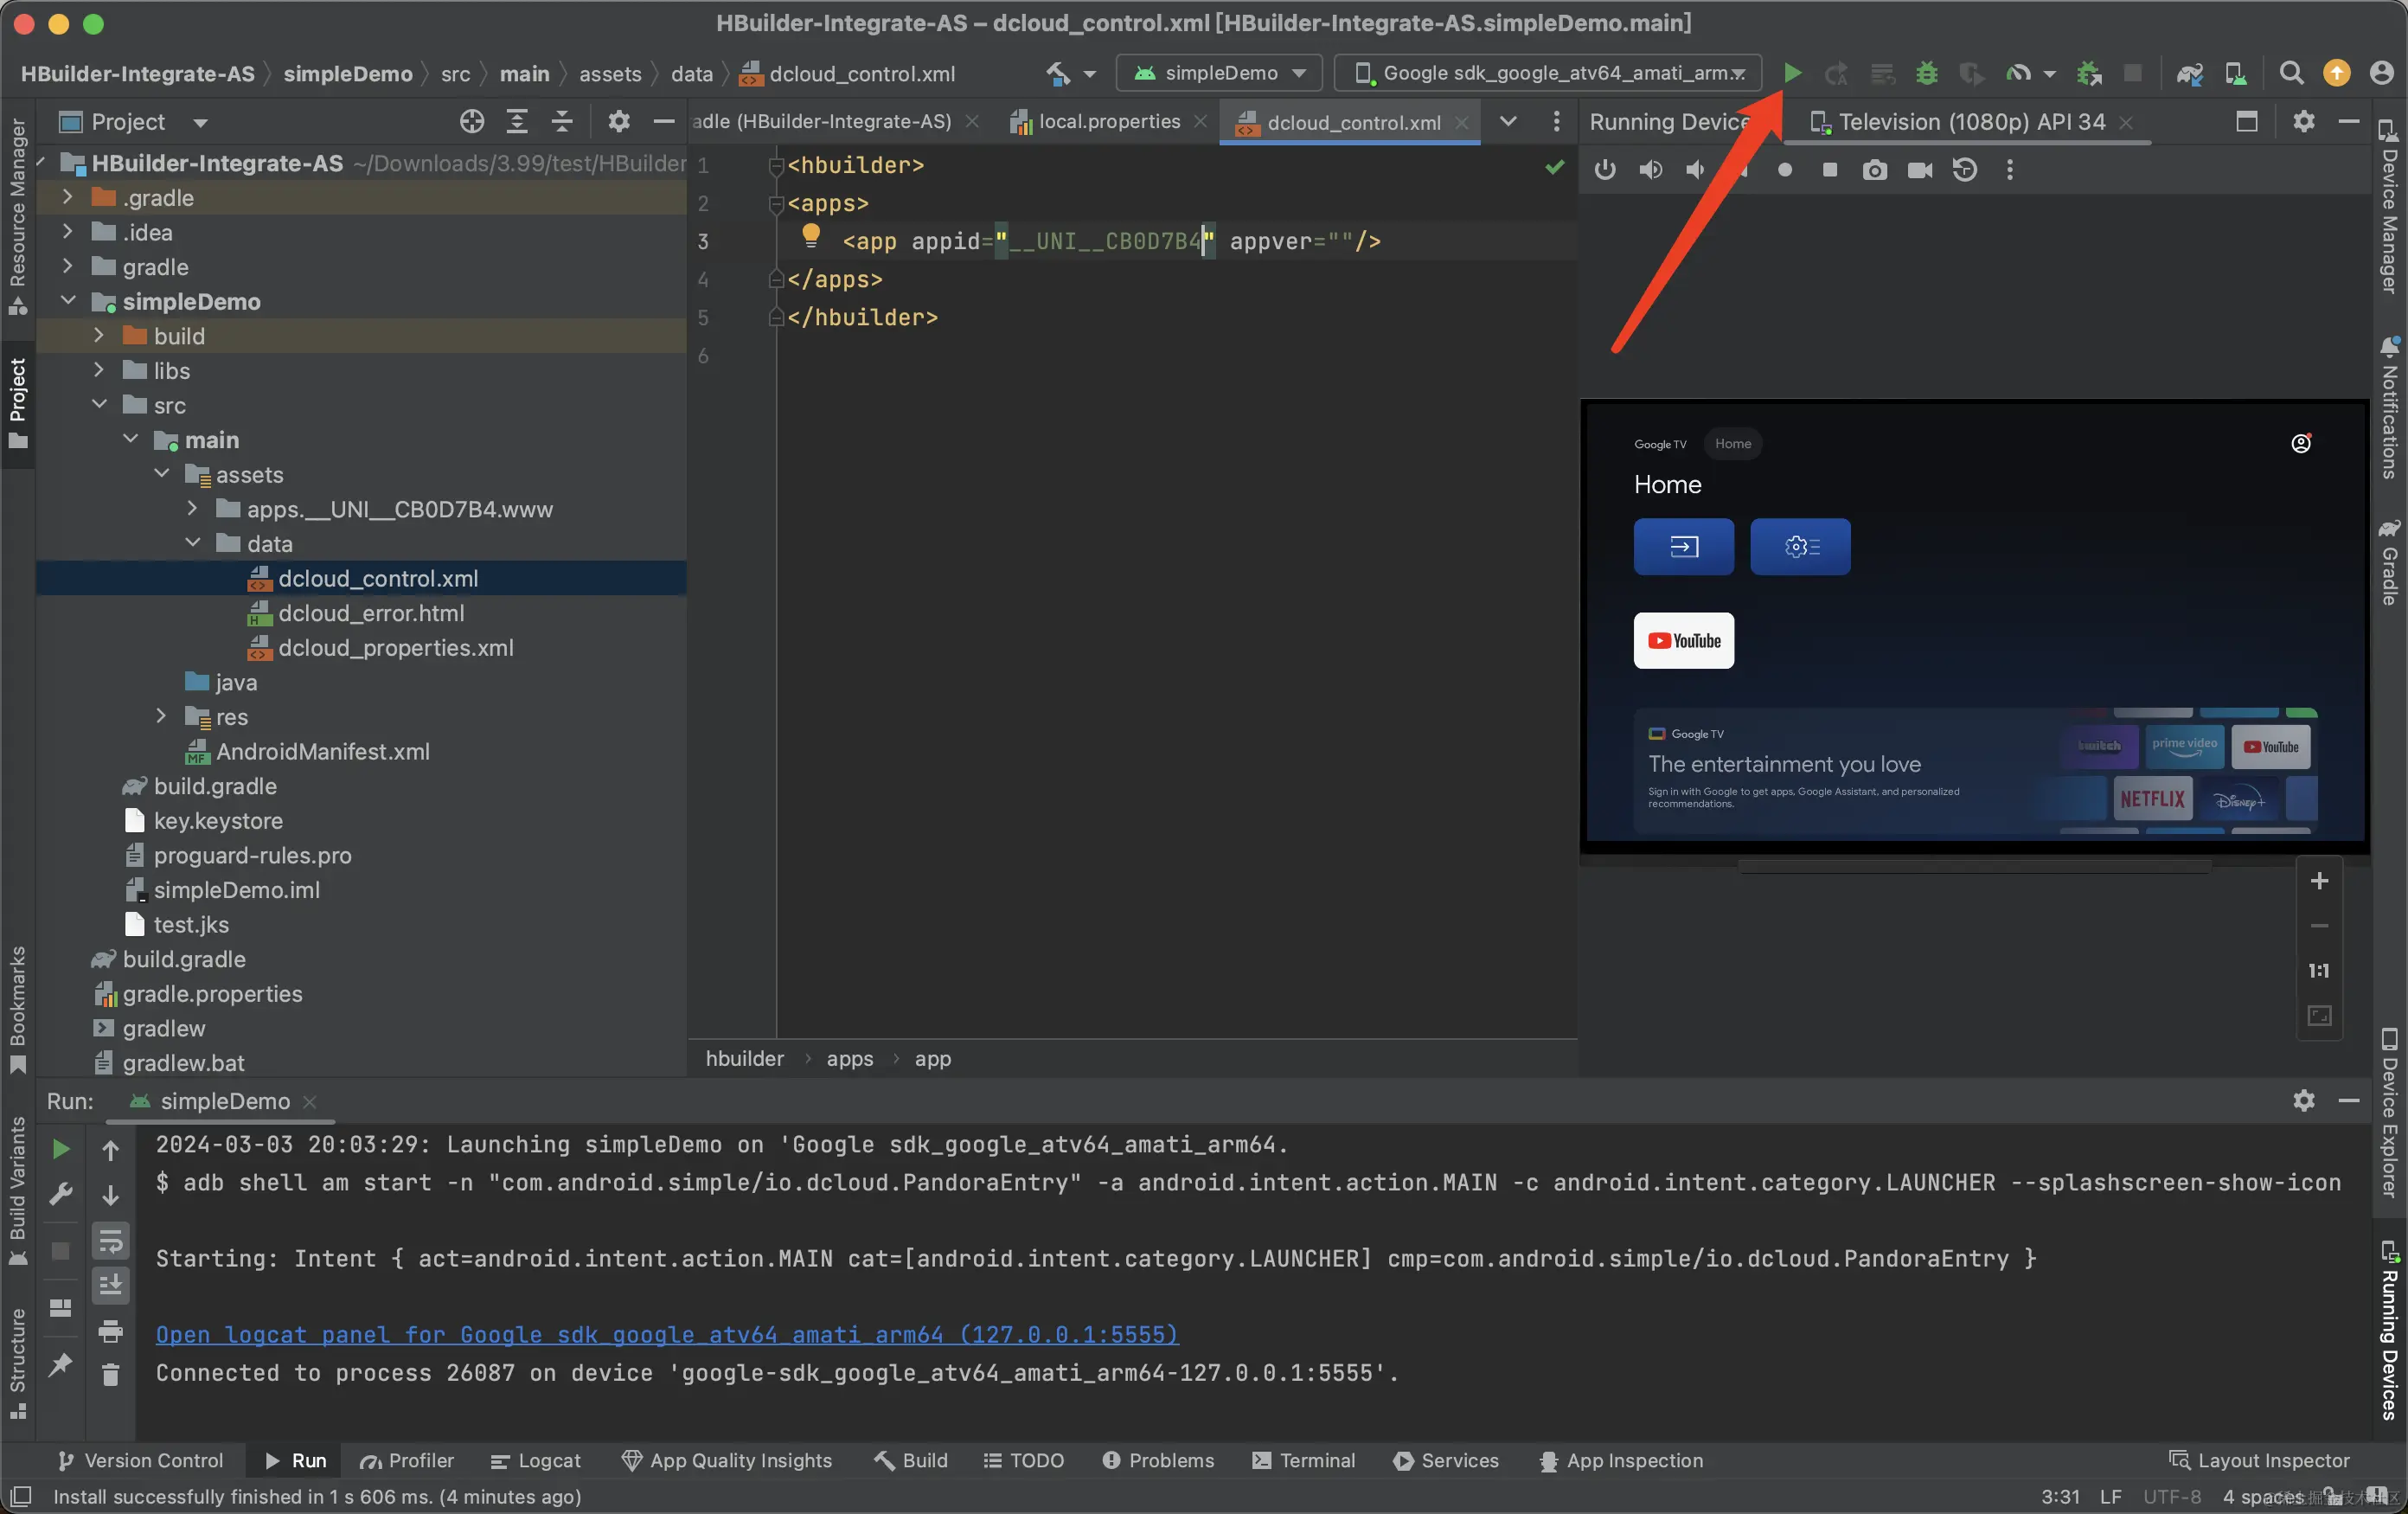The height and width of the screenshot is (1514, 2408).
Task: Click the trash icon in Run console
Action: point(111,1375)
